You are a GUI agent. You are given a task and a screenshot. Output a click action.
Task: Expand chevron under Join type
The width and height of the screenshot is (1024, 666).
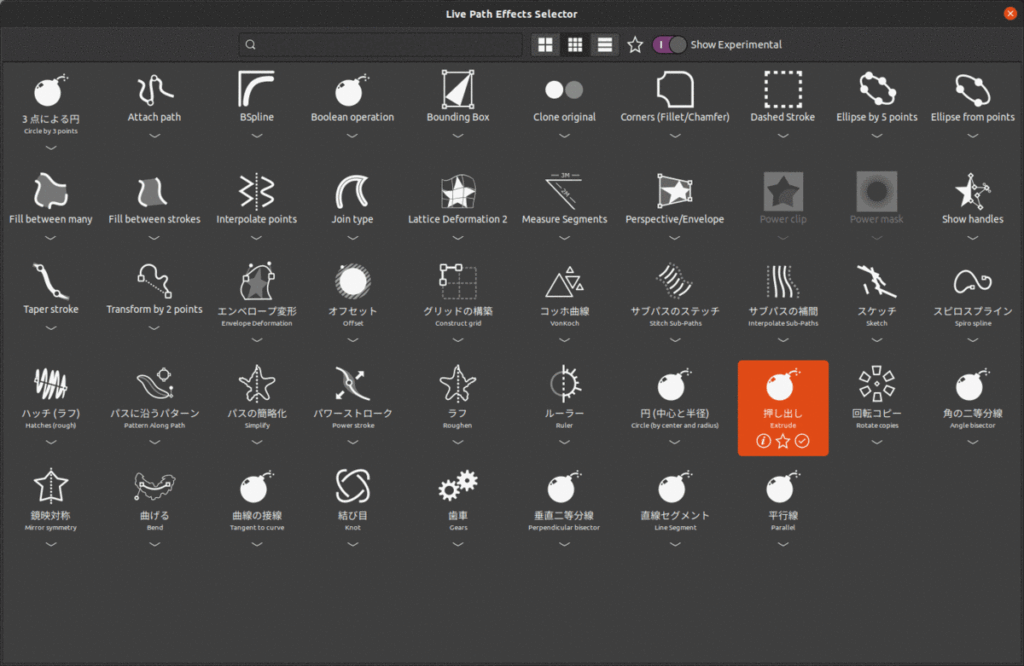click(353, 238)
